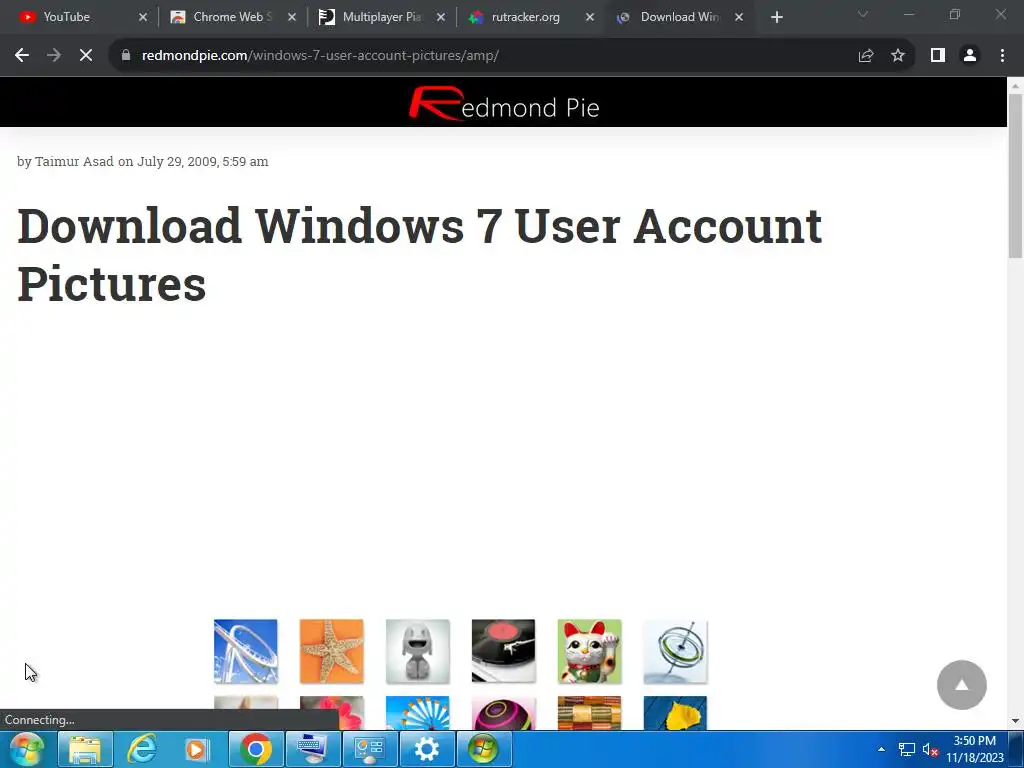The image size is (1024, 768).
Task: Close the rutracker.org tab
Action: pyautogui.click(x=590, y=18)
